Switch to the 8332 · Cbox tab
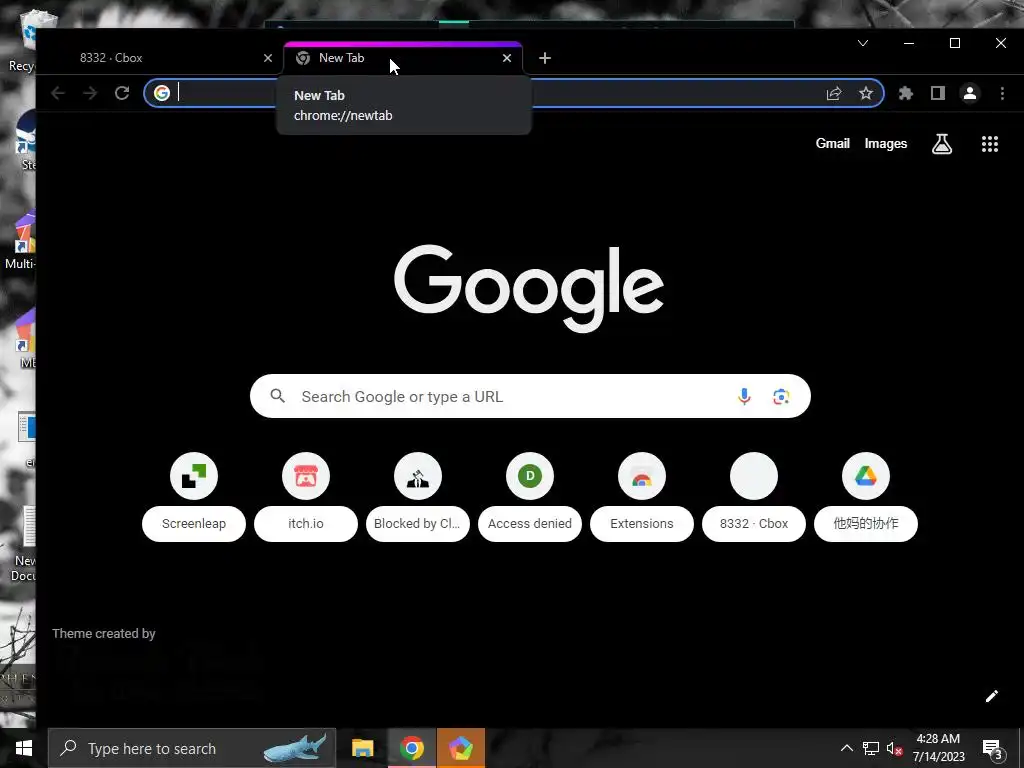This screenshot has width=1024, height=768. [x=160, y=58]
